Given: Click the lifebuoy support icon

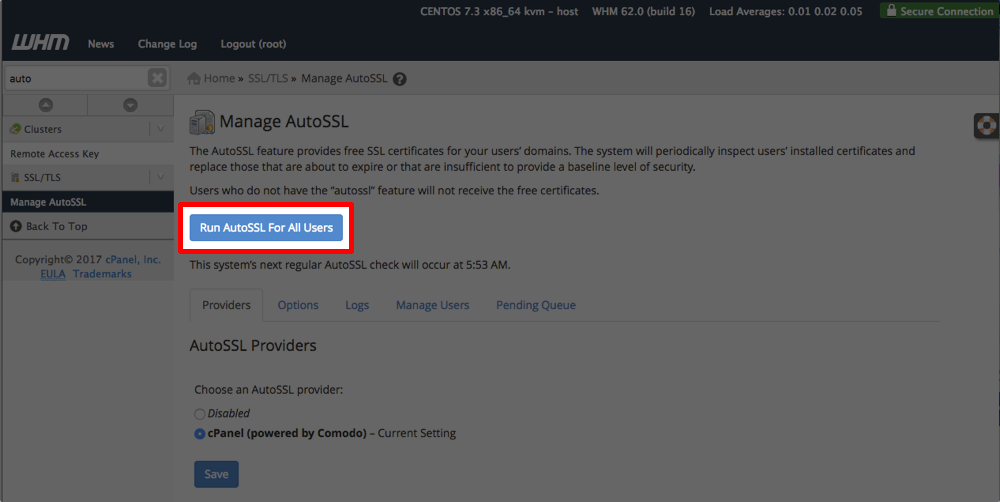Looking at the screenshot, I should coord(987,126).
